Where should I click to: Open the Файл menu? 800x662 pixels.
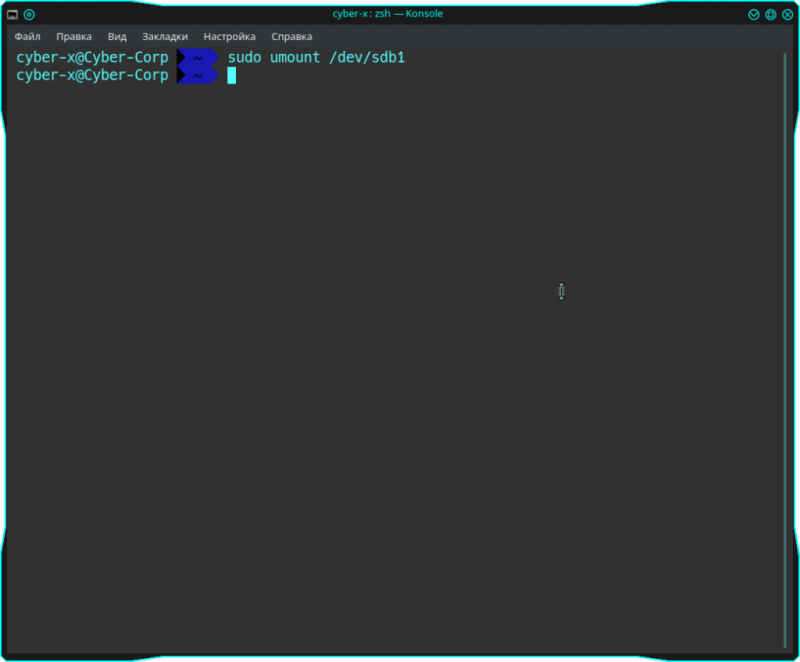click(27, 37)
